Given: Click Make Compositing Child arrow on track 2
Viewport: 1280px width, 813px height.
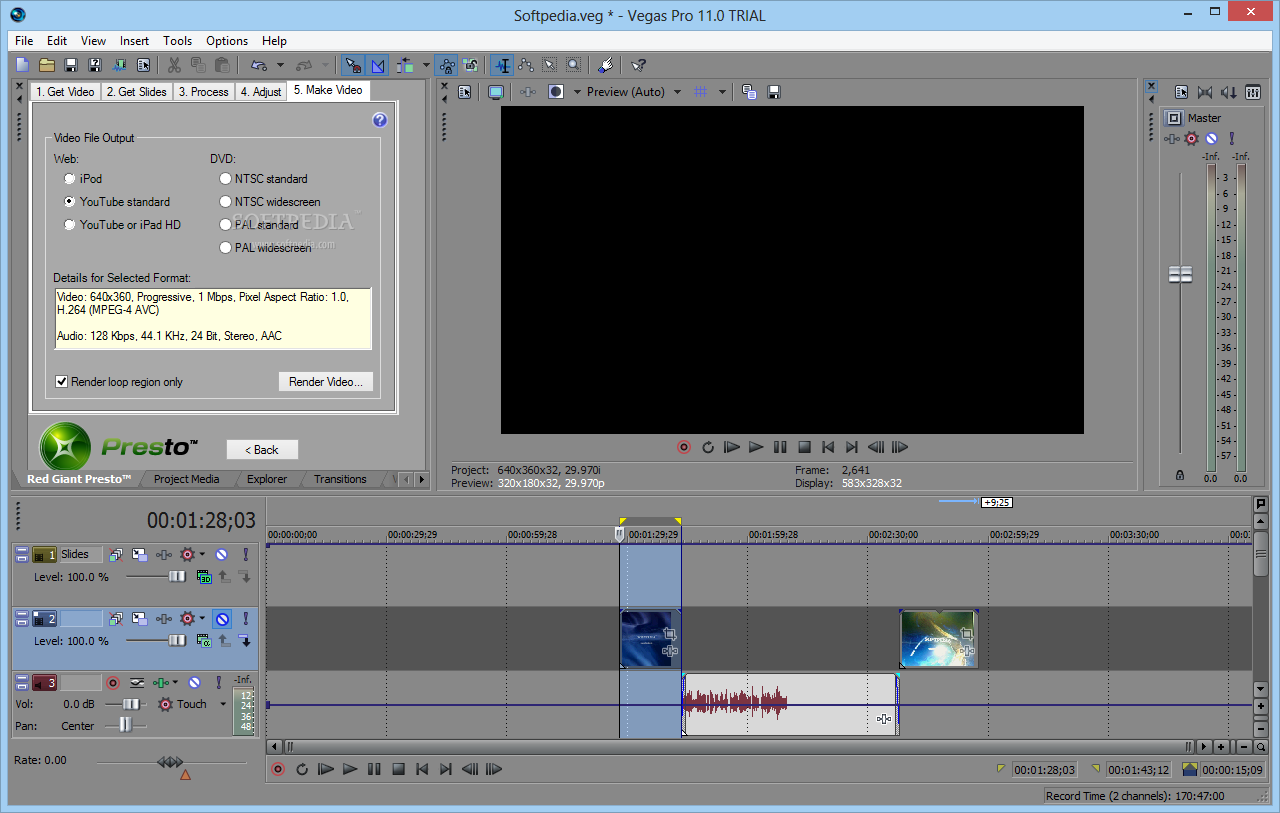Looking at the screenshot, I should click(244, 641).
